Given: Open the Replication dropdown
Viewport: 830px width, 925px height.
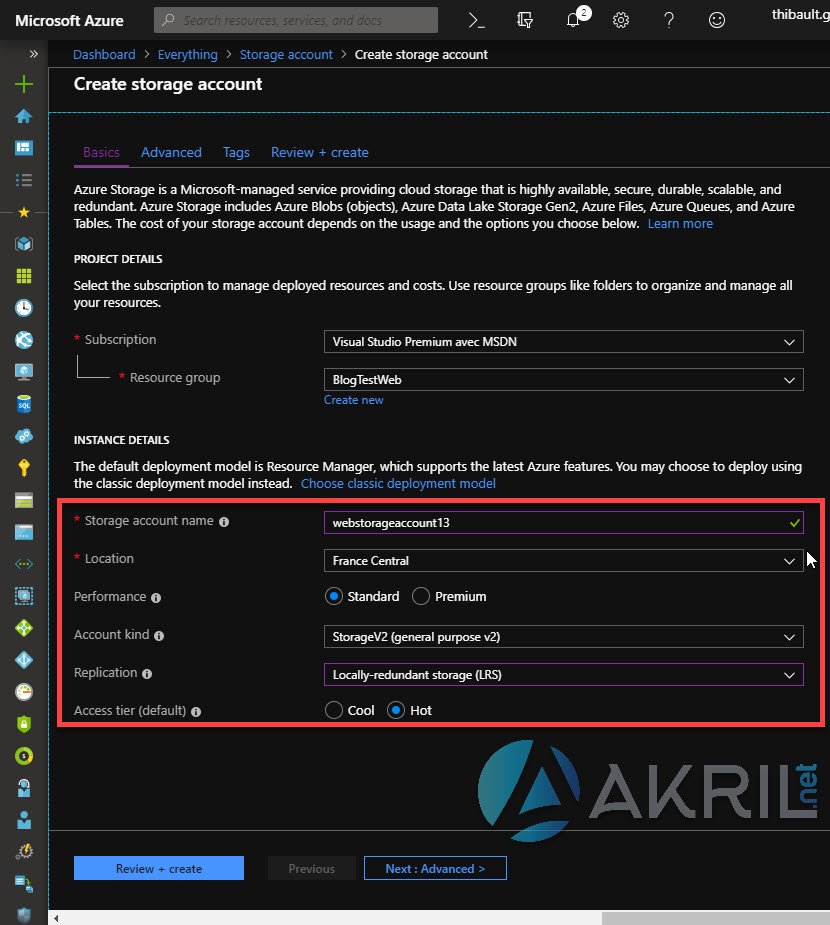Looking at the screenshot, I should 563,674.
